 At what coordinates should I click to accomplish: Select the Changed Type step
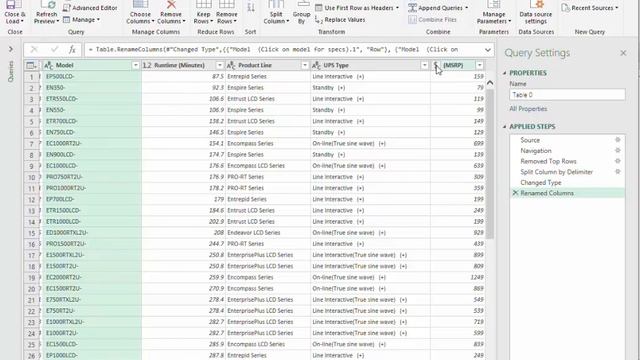click(x=540, y=182)
